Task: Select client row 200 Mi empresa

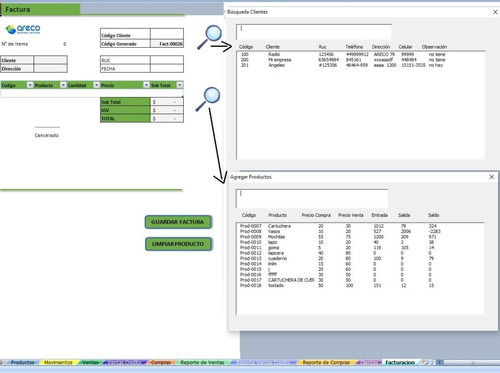Action: [x=360, y=60]
